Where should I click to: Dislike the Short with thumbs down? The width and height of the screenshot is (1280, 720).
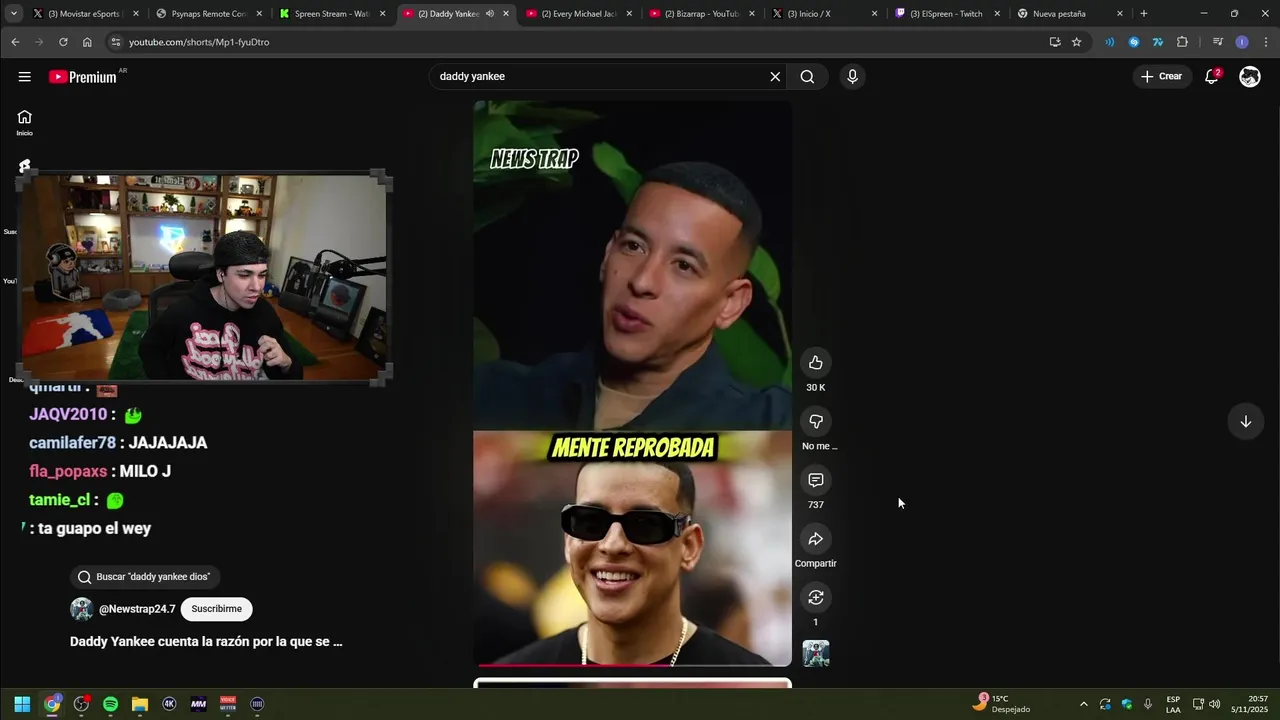click(816, 422)
